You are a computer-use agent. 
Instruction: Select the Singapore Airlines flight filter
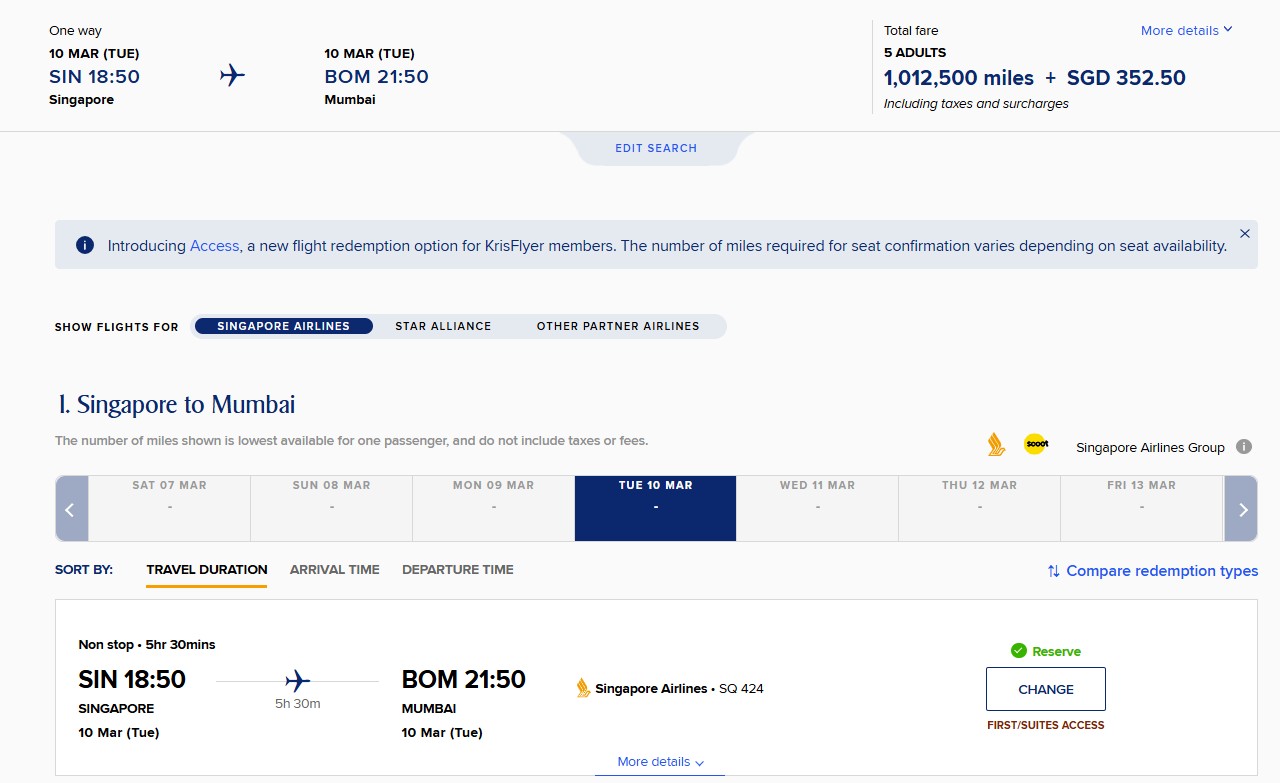coord(283,326)
